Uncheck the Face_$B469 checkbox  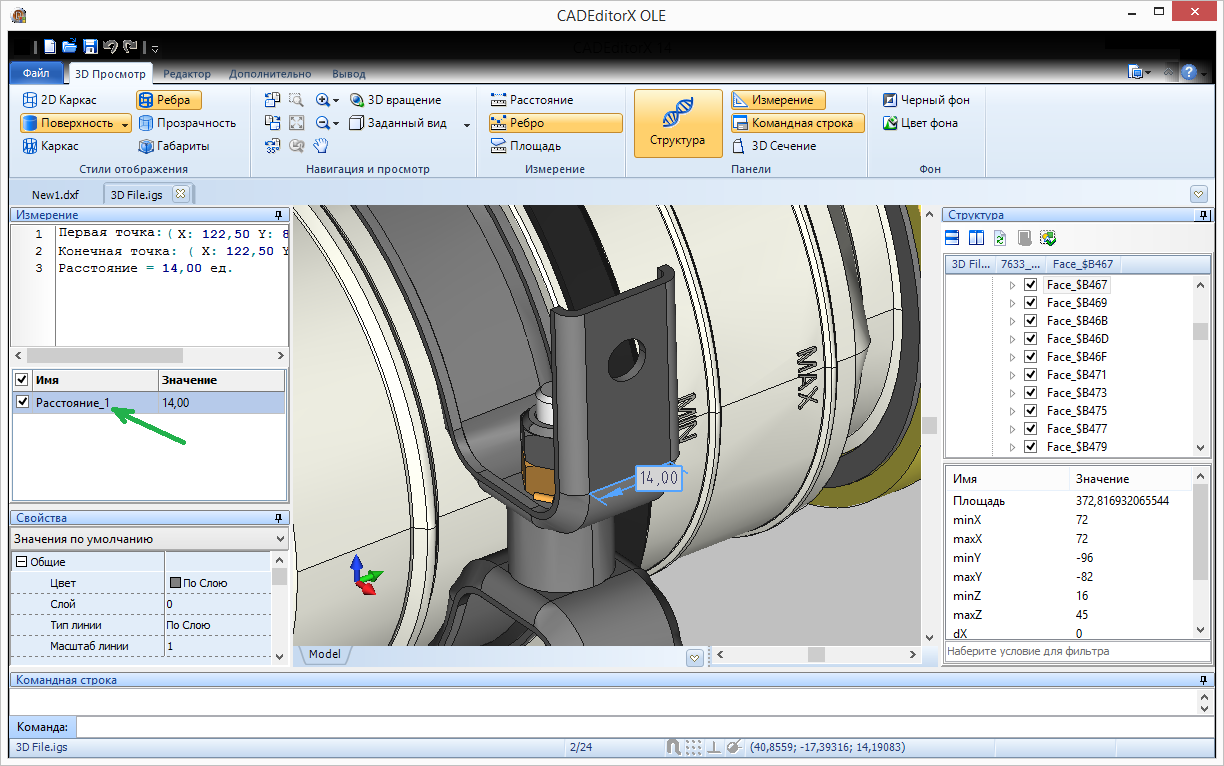[x=1030, y=303]
